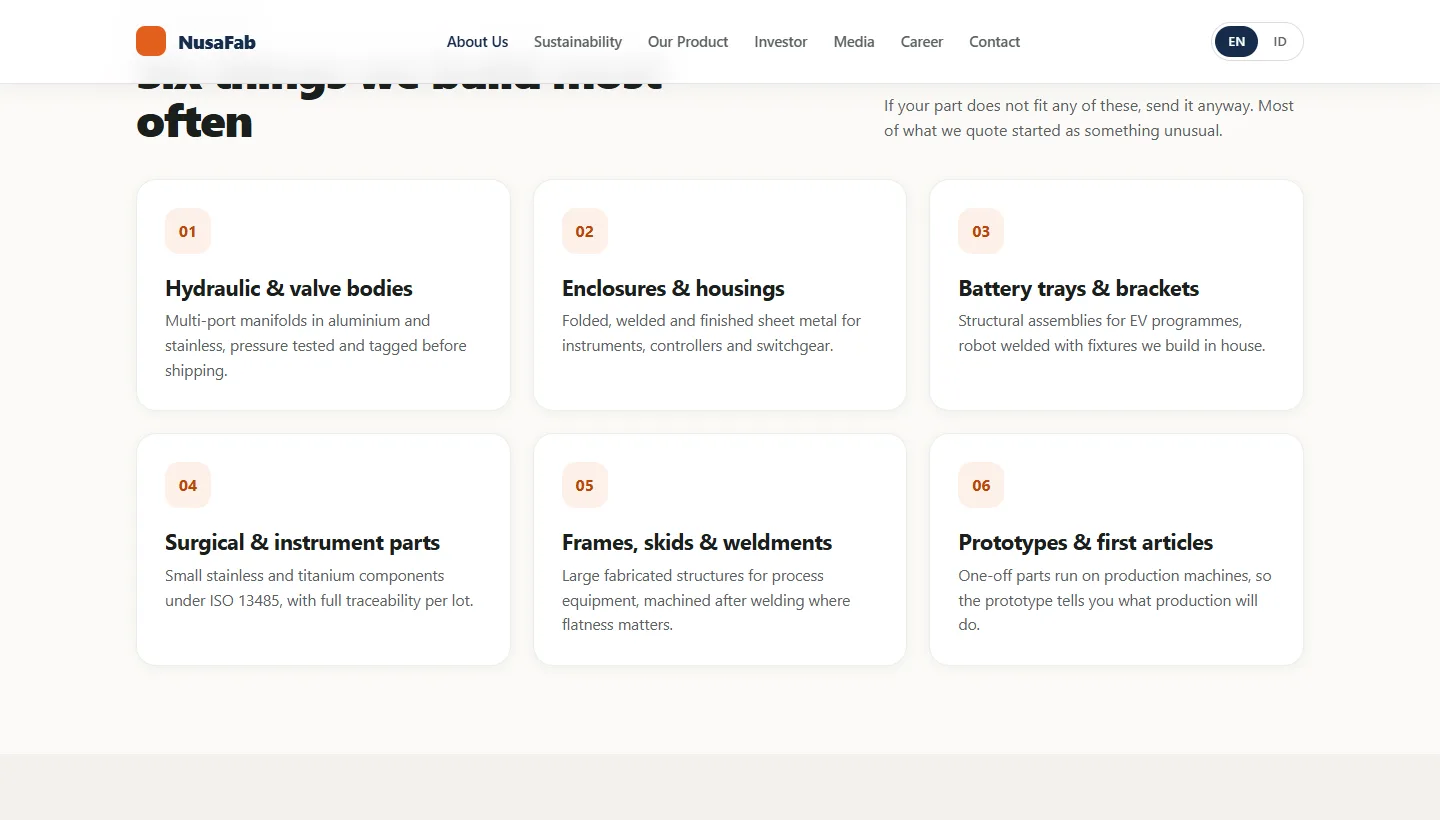
Task: Click the one-off parts description text
Action: [1115, 600]
